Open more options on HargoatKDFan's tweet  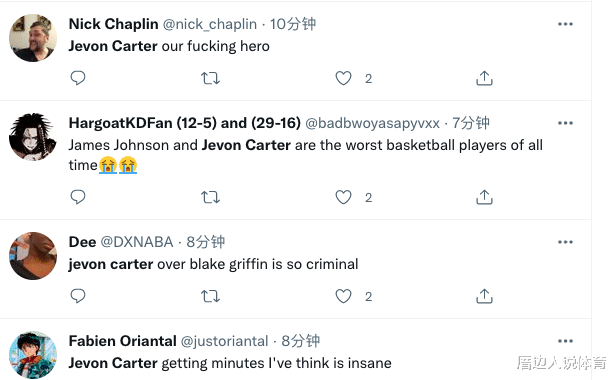pos(565,123)
